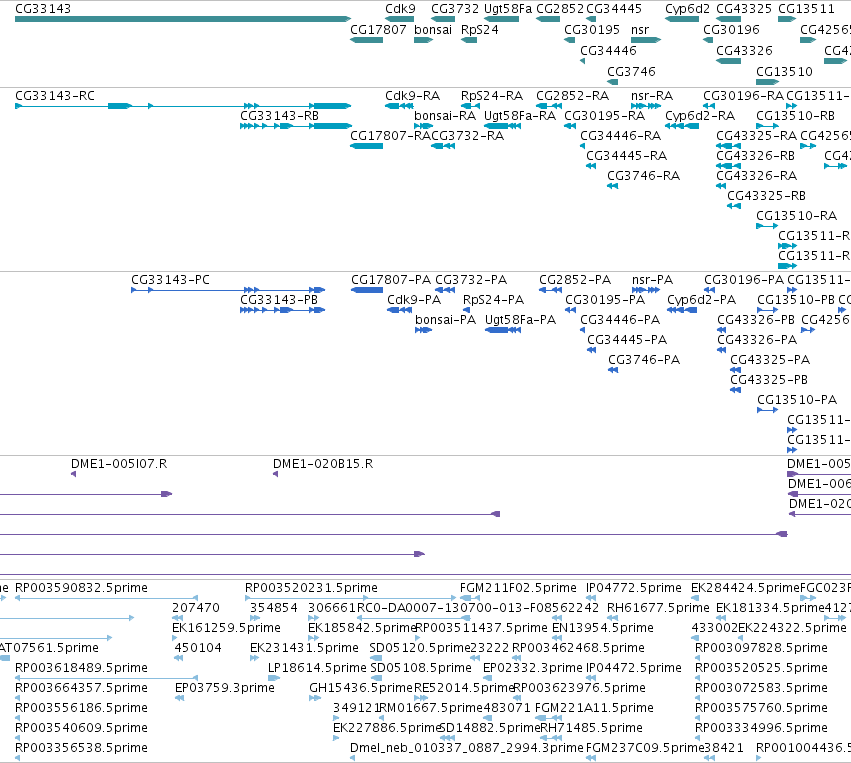Select the GH15436.5prime feature label
This screenshot has height=763, width=851.
(x=361, y=688)
